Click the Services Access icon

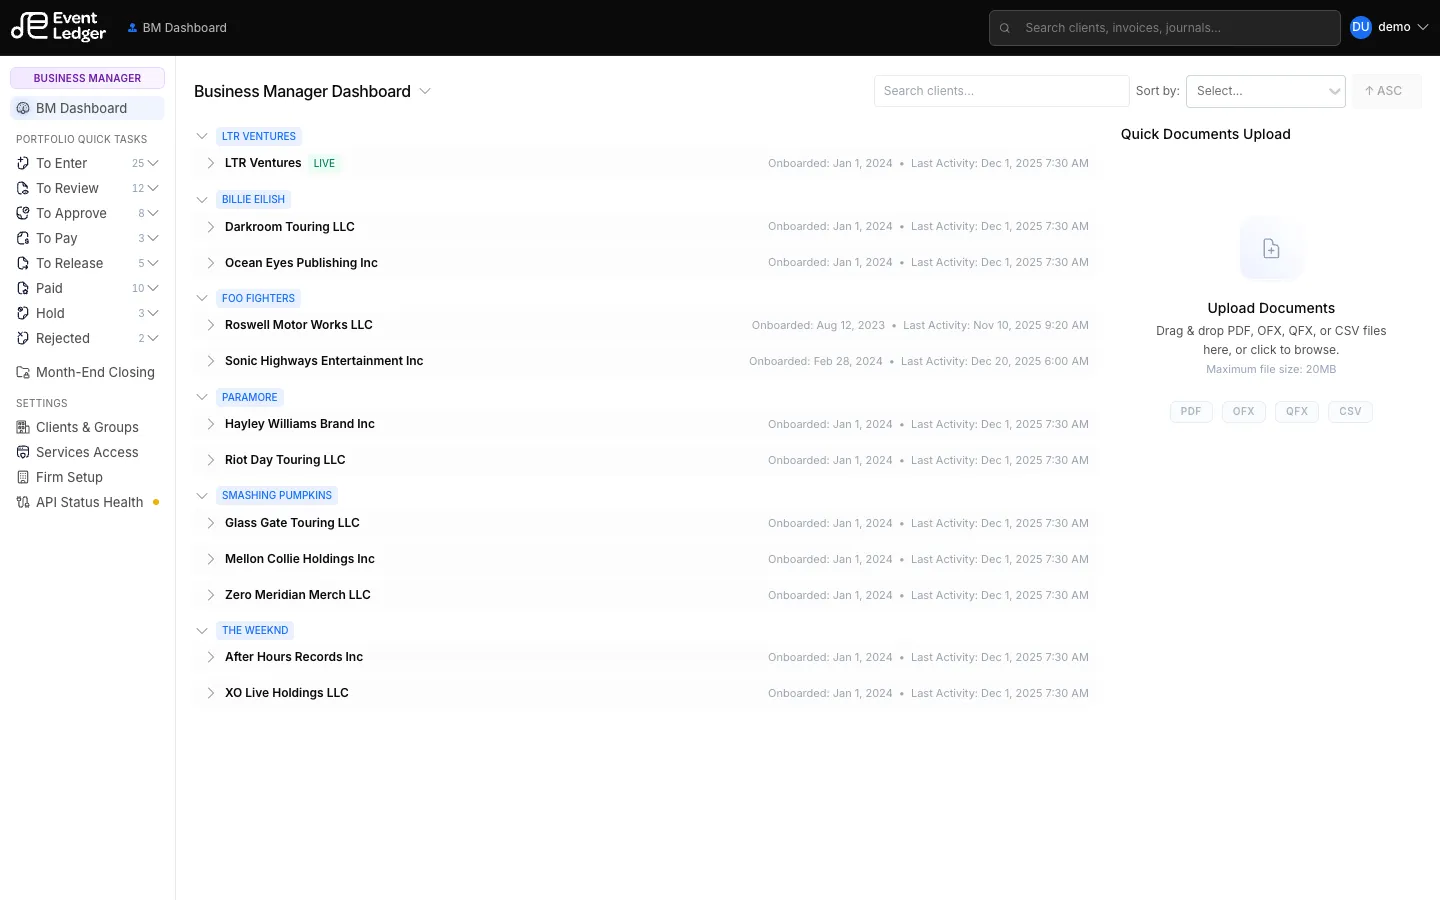coord(23,452)
